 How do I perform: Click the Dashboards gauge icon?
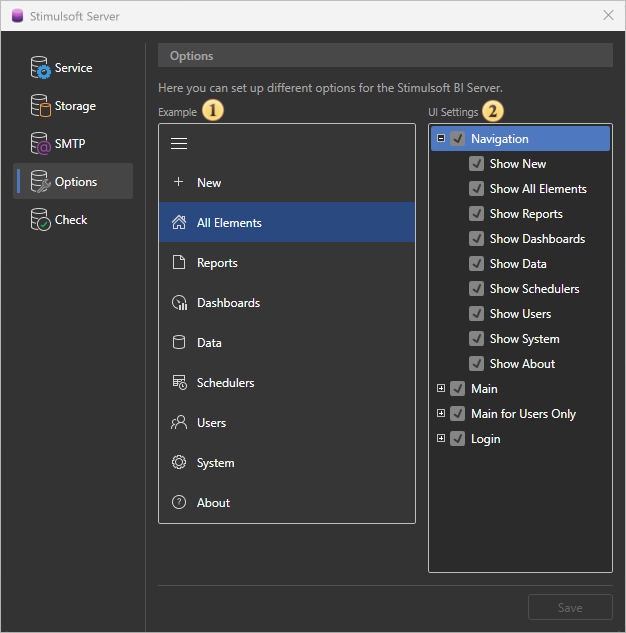tap(179, 303)
